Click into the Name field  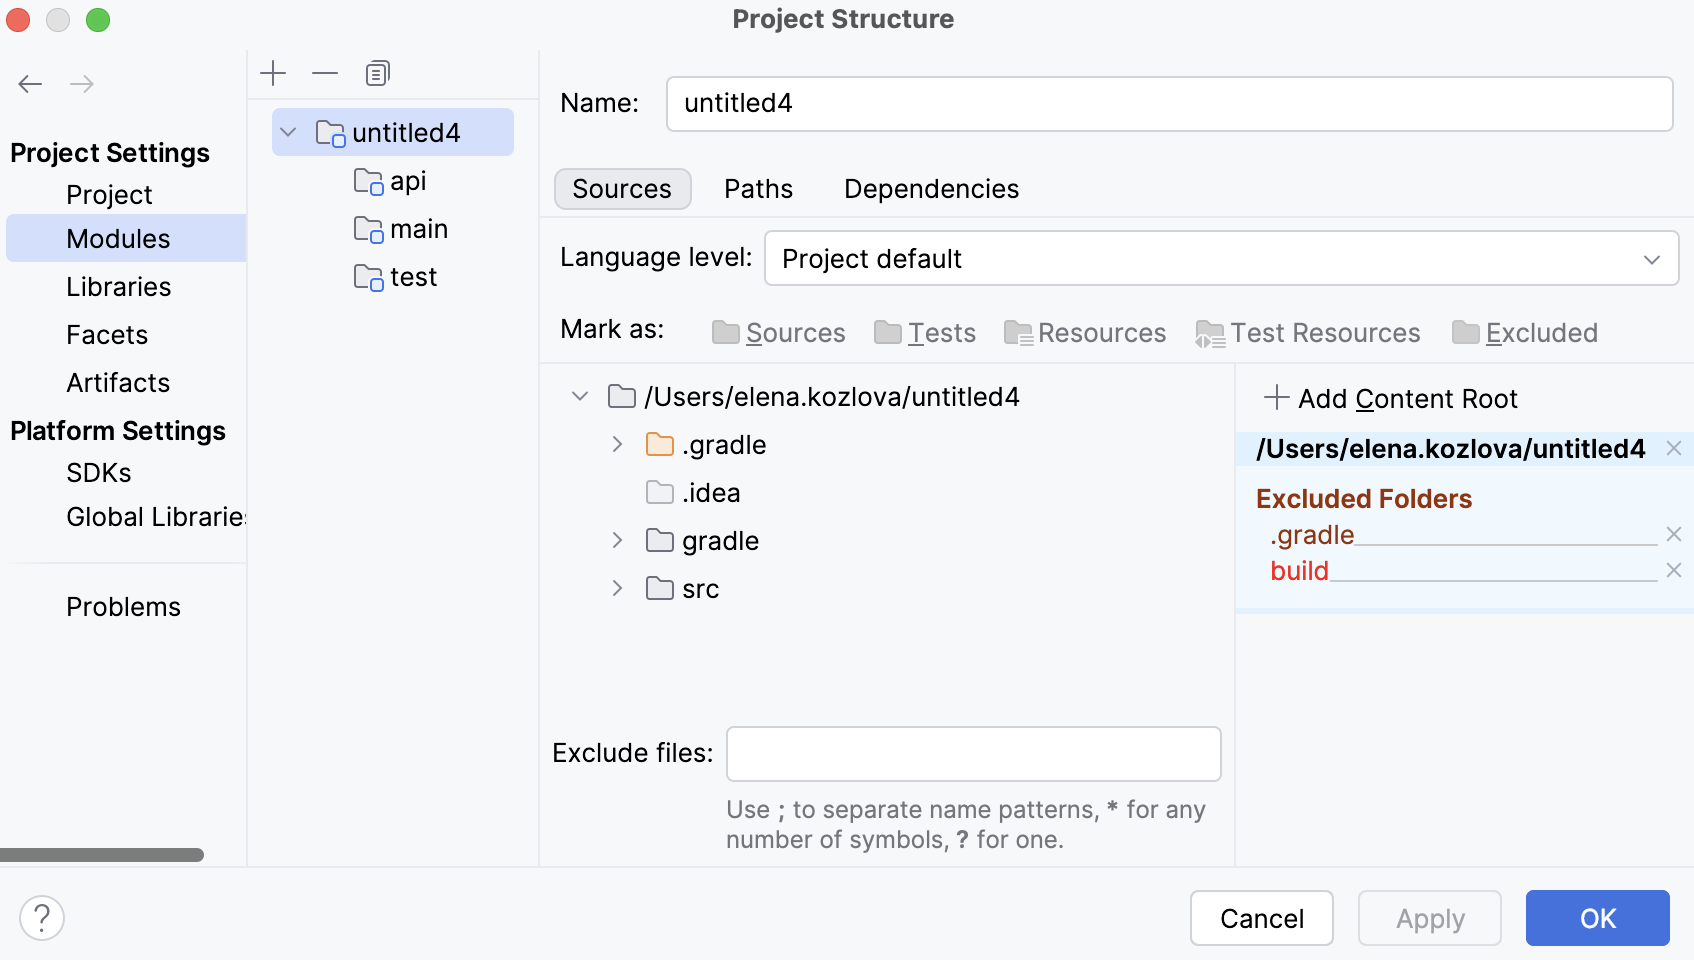[x=1169, y=104]
